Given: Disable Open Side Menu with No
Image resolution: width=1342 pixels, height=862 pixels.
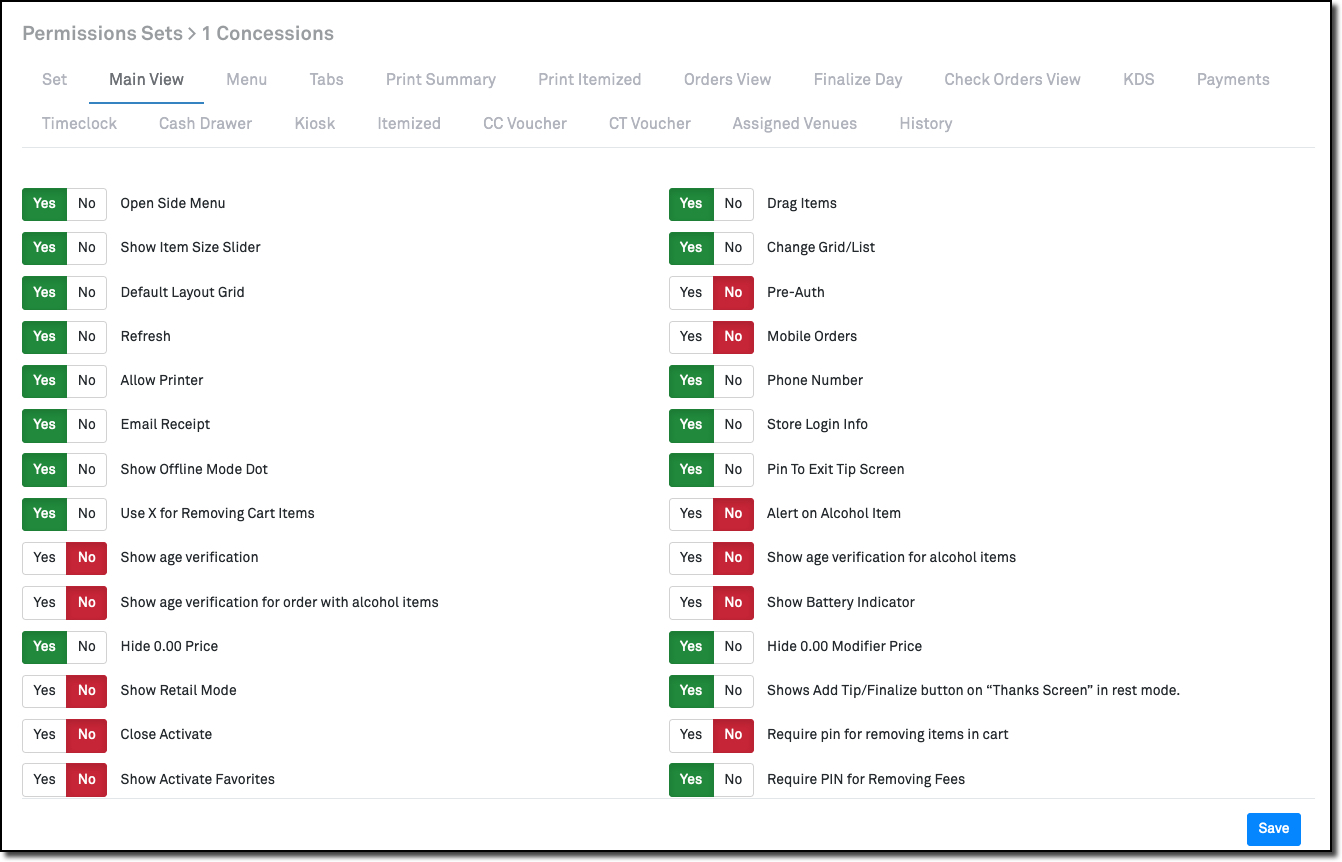Looking at the screenshot, I should point(87,203).
